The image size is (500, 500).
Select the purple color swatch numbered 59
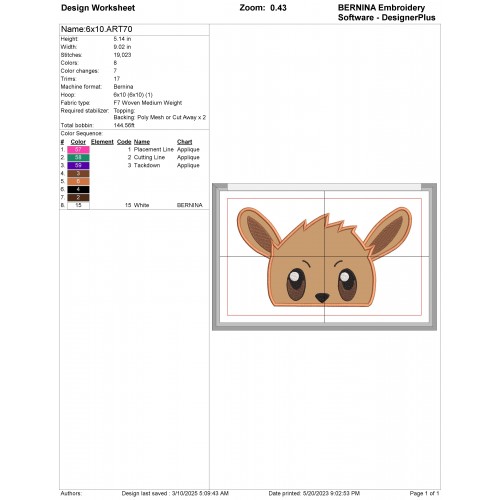point(78,165)
